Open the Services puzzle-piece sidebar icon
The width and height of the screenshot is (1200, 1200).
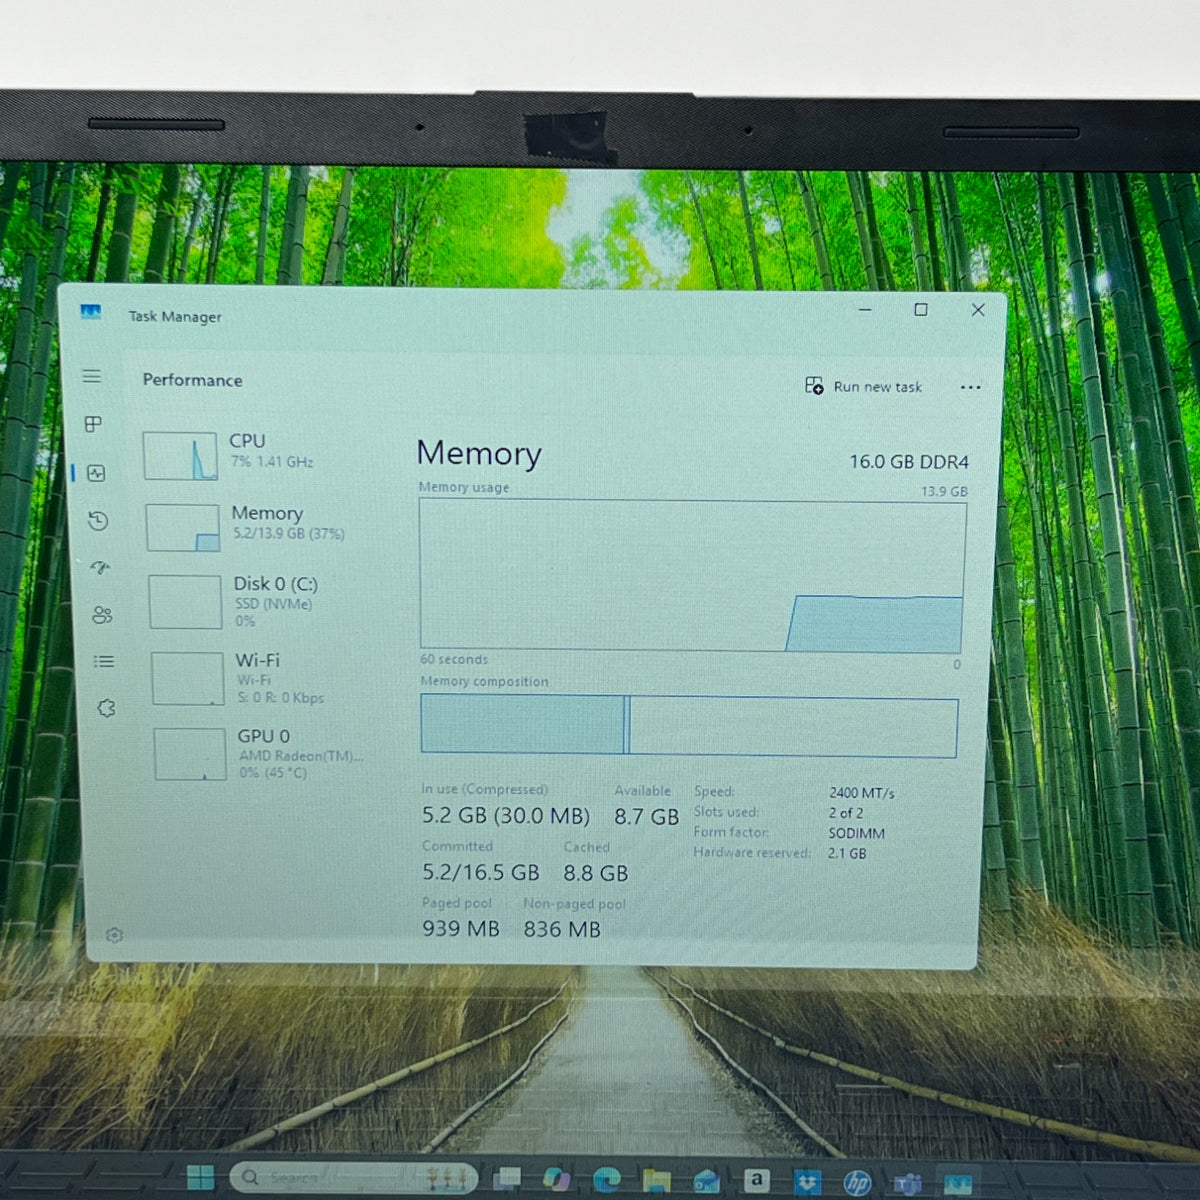107,708
